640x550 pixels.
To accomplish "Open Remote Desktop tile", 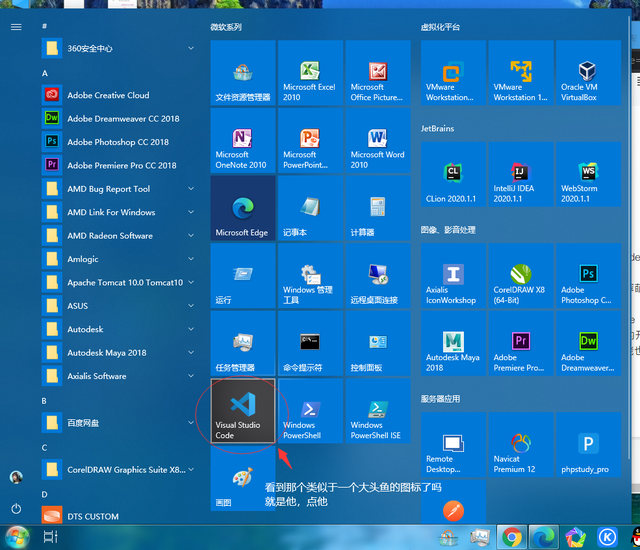I will coord(453,445).
